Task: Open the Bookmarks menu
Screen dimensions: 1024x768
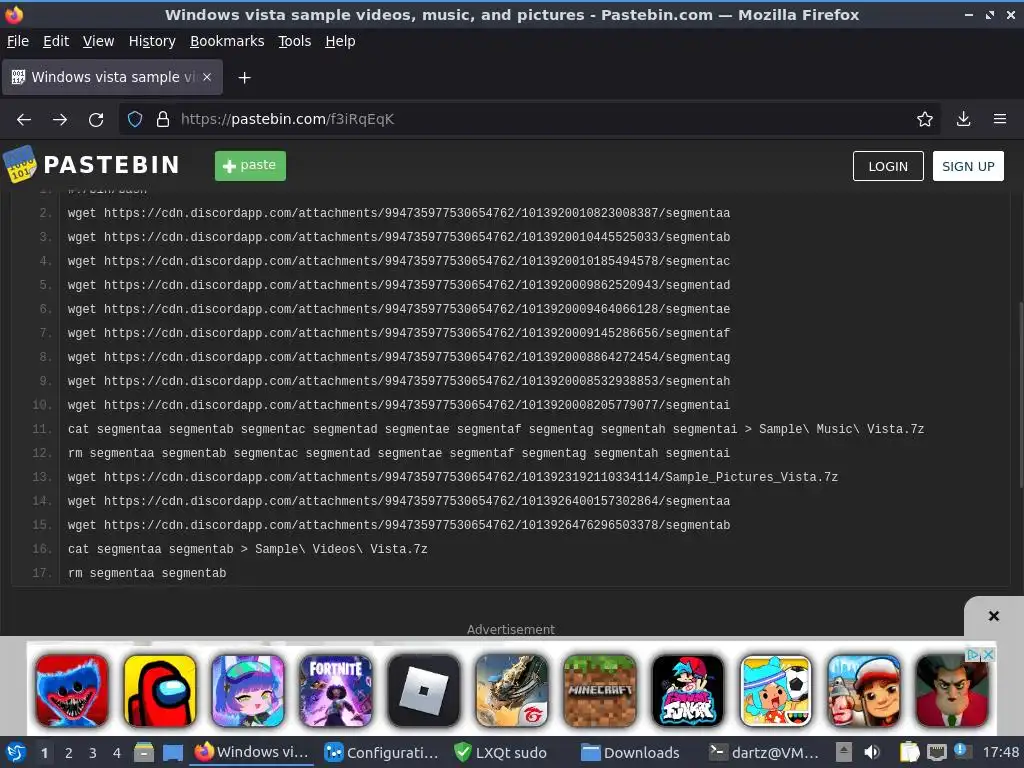Action: 227,41
